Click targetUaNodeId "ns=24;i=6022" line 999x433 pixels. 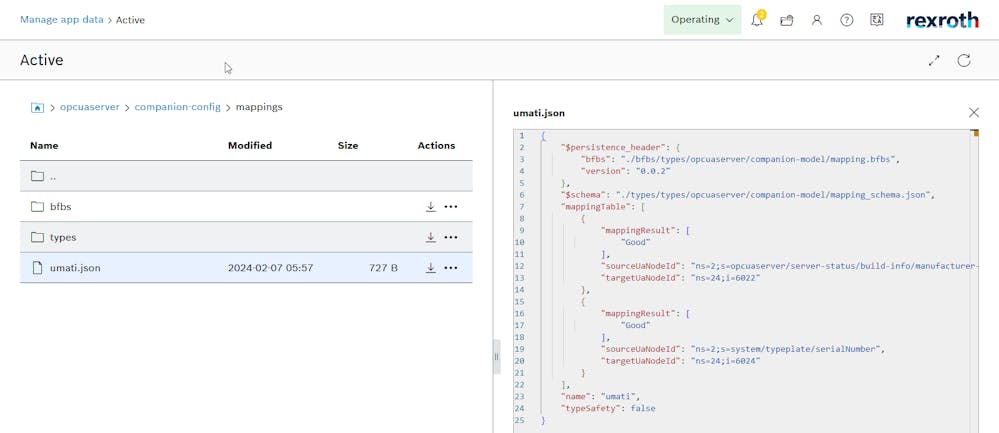point(680,278)
